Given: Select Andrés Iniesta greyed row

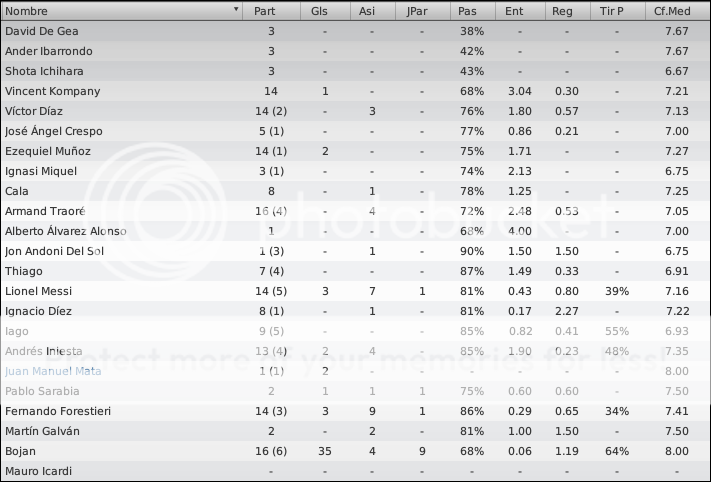Looking at the screenshot, I should [x=356, y=351].
